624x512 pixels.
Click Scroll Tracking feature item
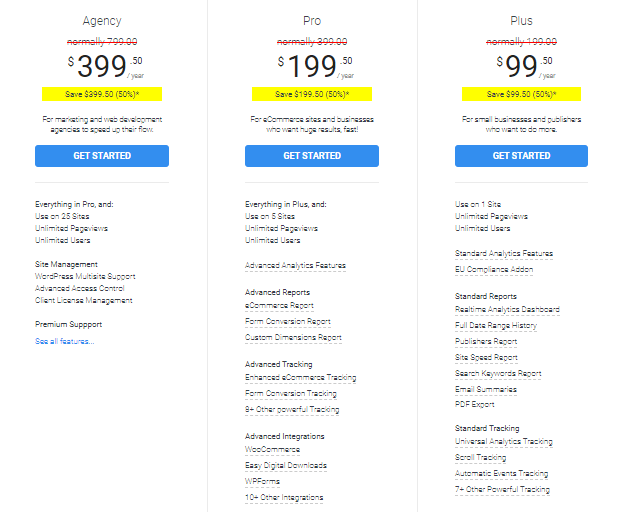(x=480, y=457)
